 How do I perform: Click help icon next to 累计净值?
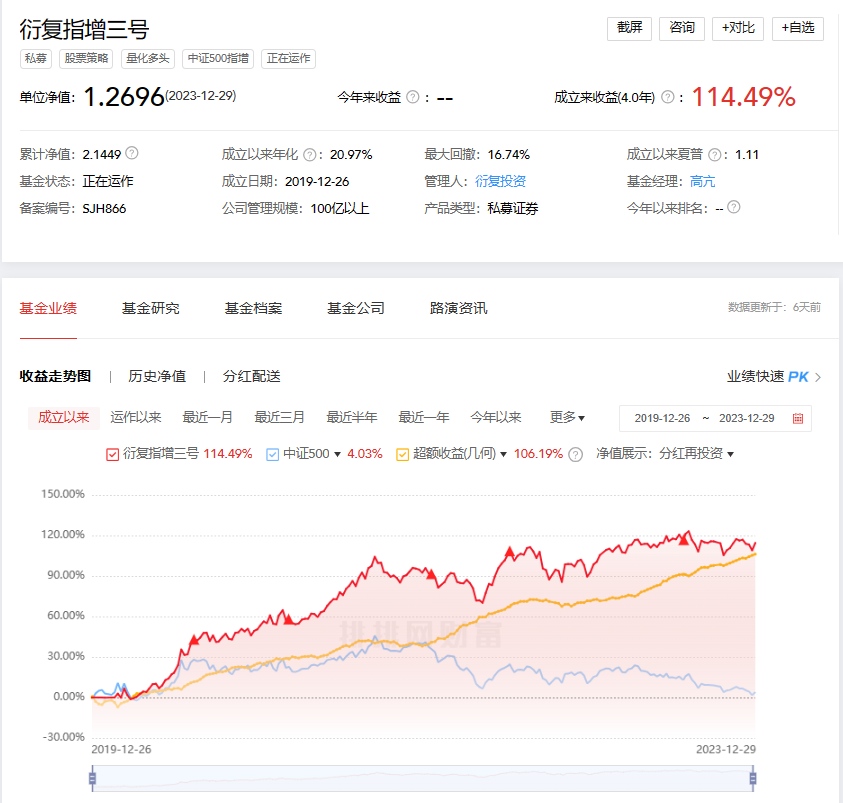[132, 153]
